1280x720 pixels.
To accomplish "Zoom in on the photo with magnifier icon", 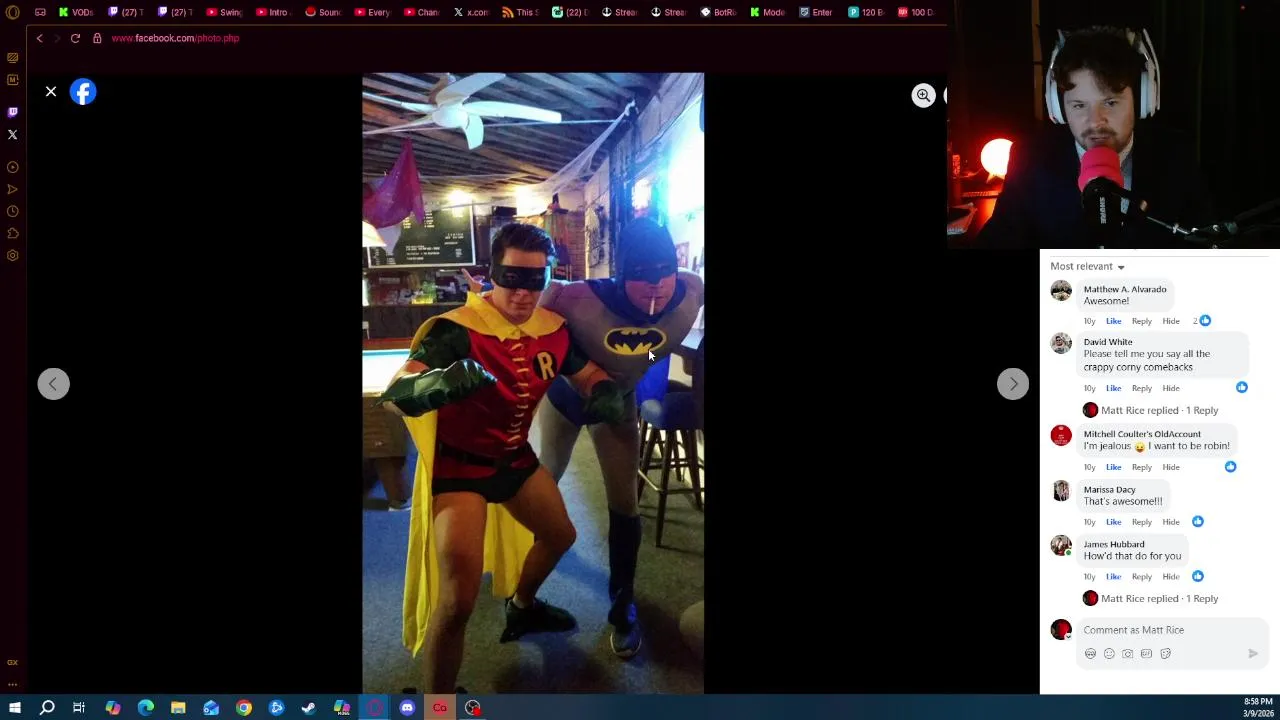I will (x=923, y=95).
